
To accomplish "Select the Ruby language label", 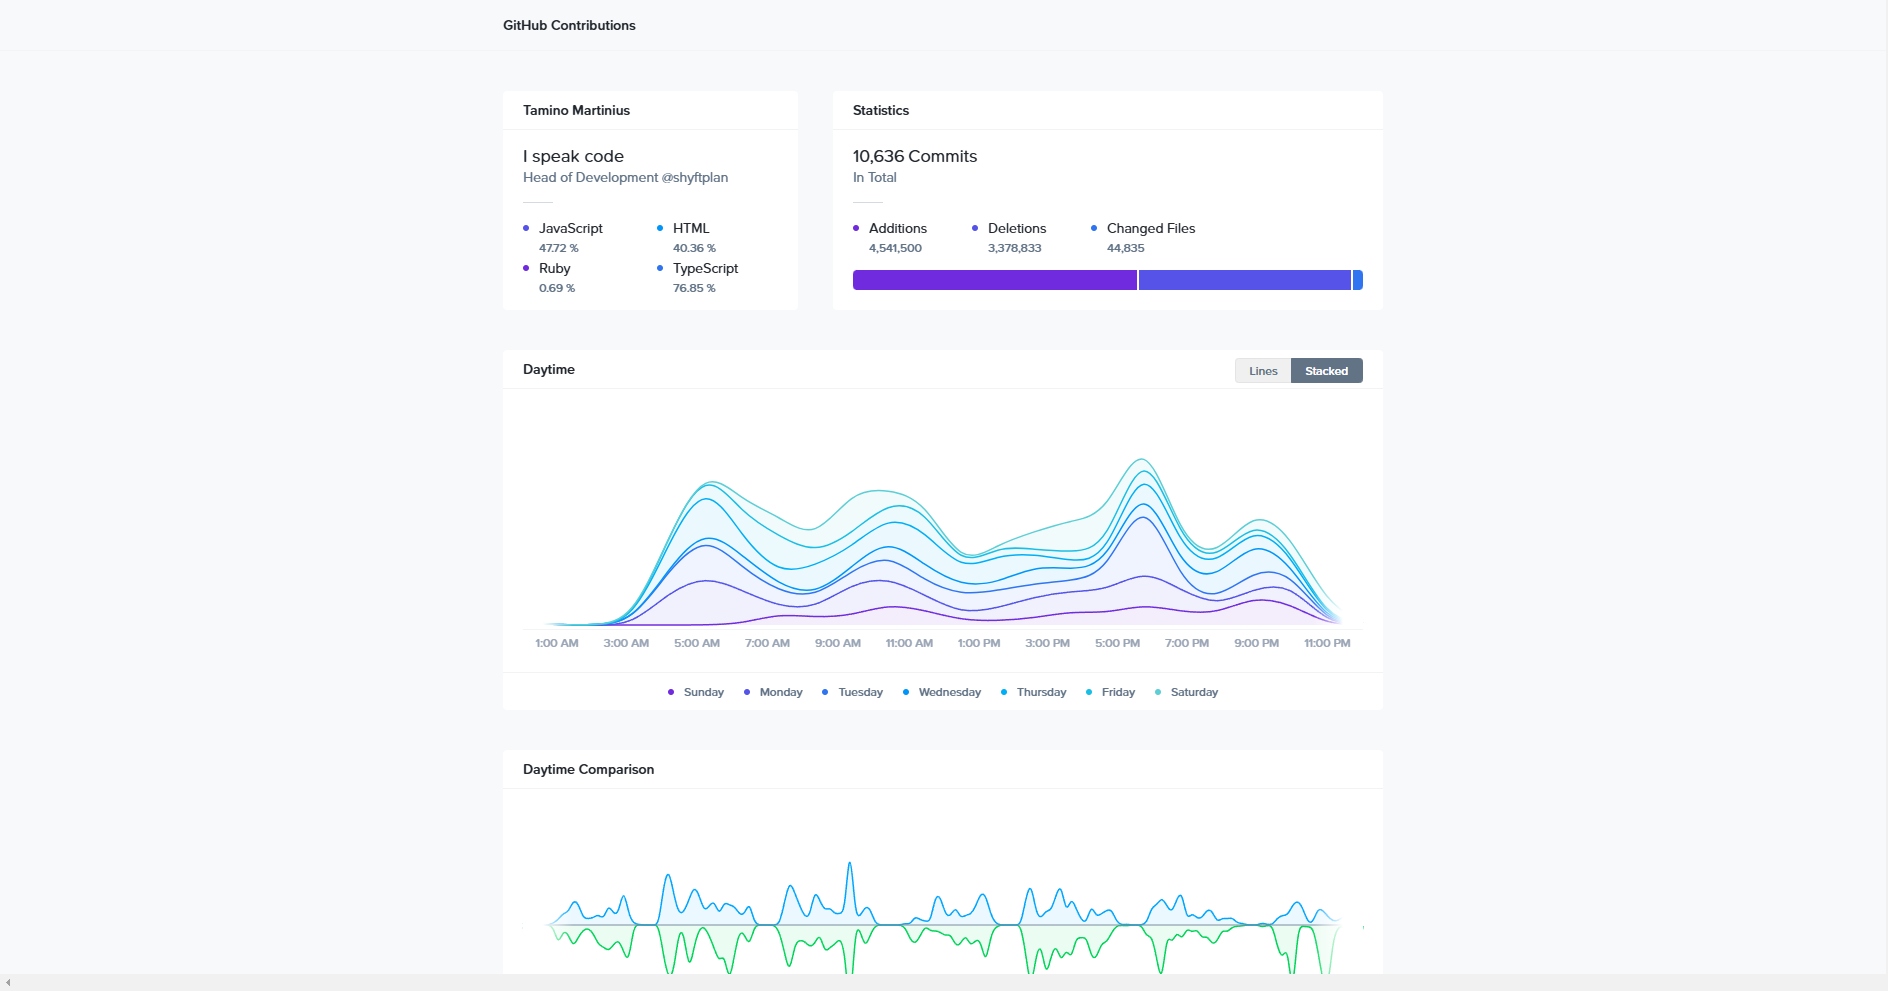I will (x=555, y=268).
